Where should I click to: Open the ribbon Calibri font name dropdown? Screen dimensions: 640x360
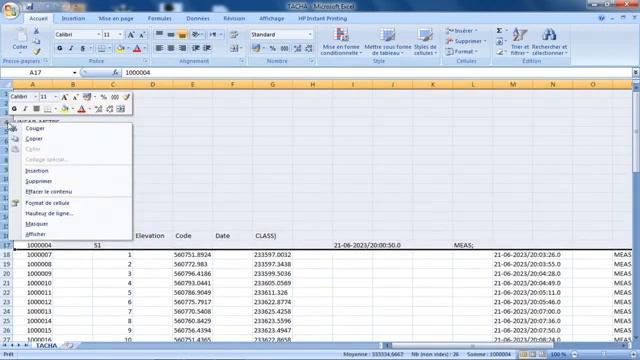(98, 35)
